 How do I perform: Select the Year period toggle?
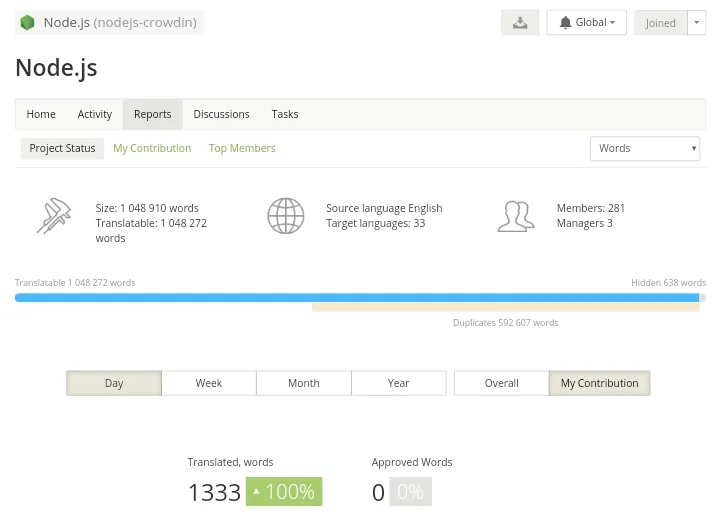pos(399,383)
